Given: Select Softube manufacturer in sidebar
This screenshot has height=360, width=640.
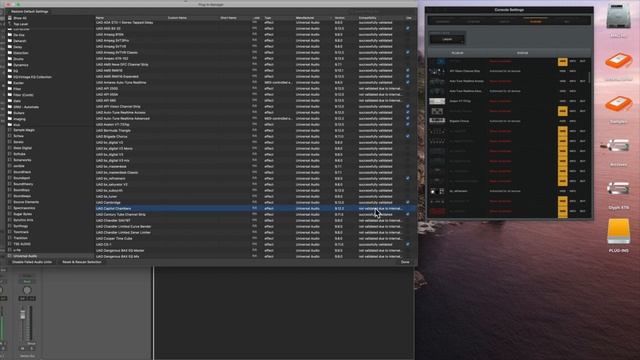Looking at the screenshot, I should click(x=19, y=154).
